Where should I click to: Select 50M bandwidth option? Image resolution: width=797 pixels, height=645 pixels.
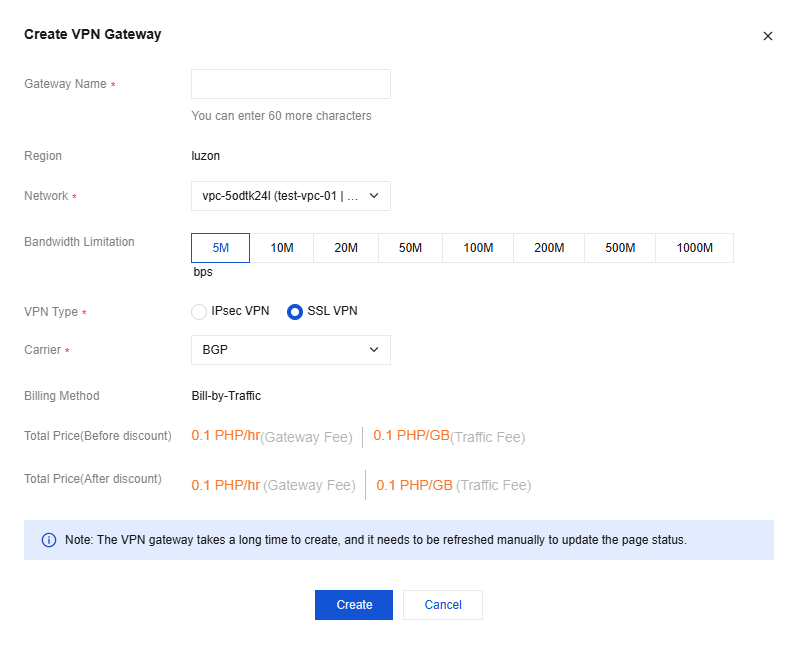pos(410,248)
